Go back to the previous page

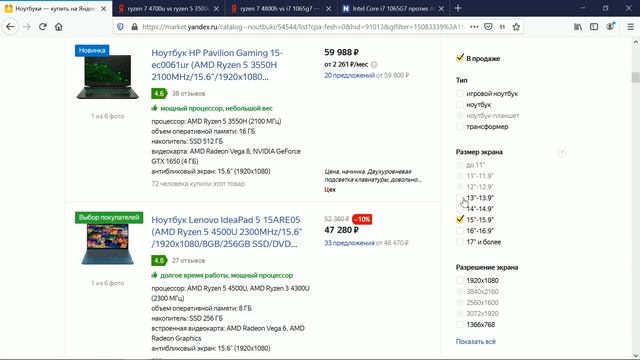[10, 27]
